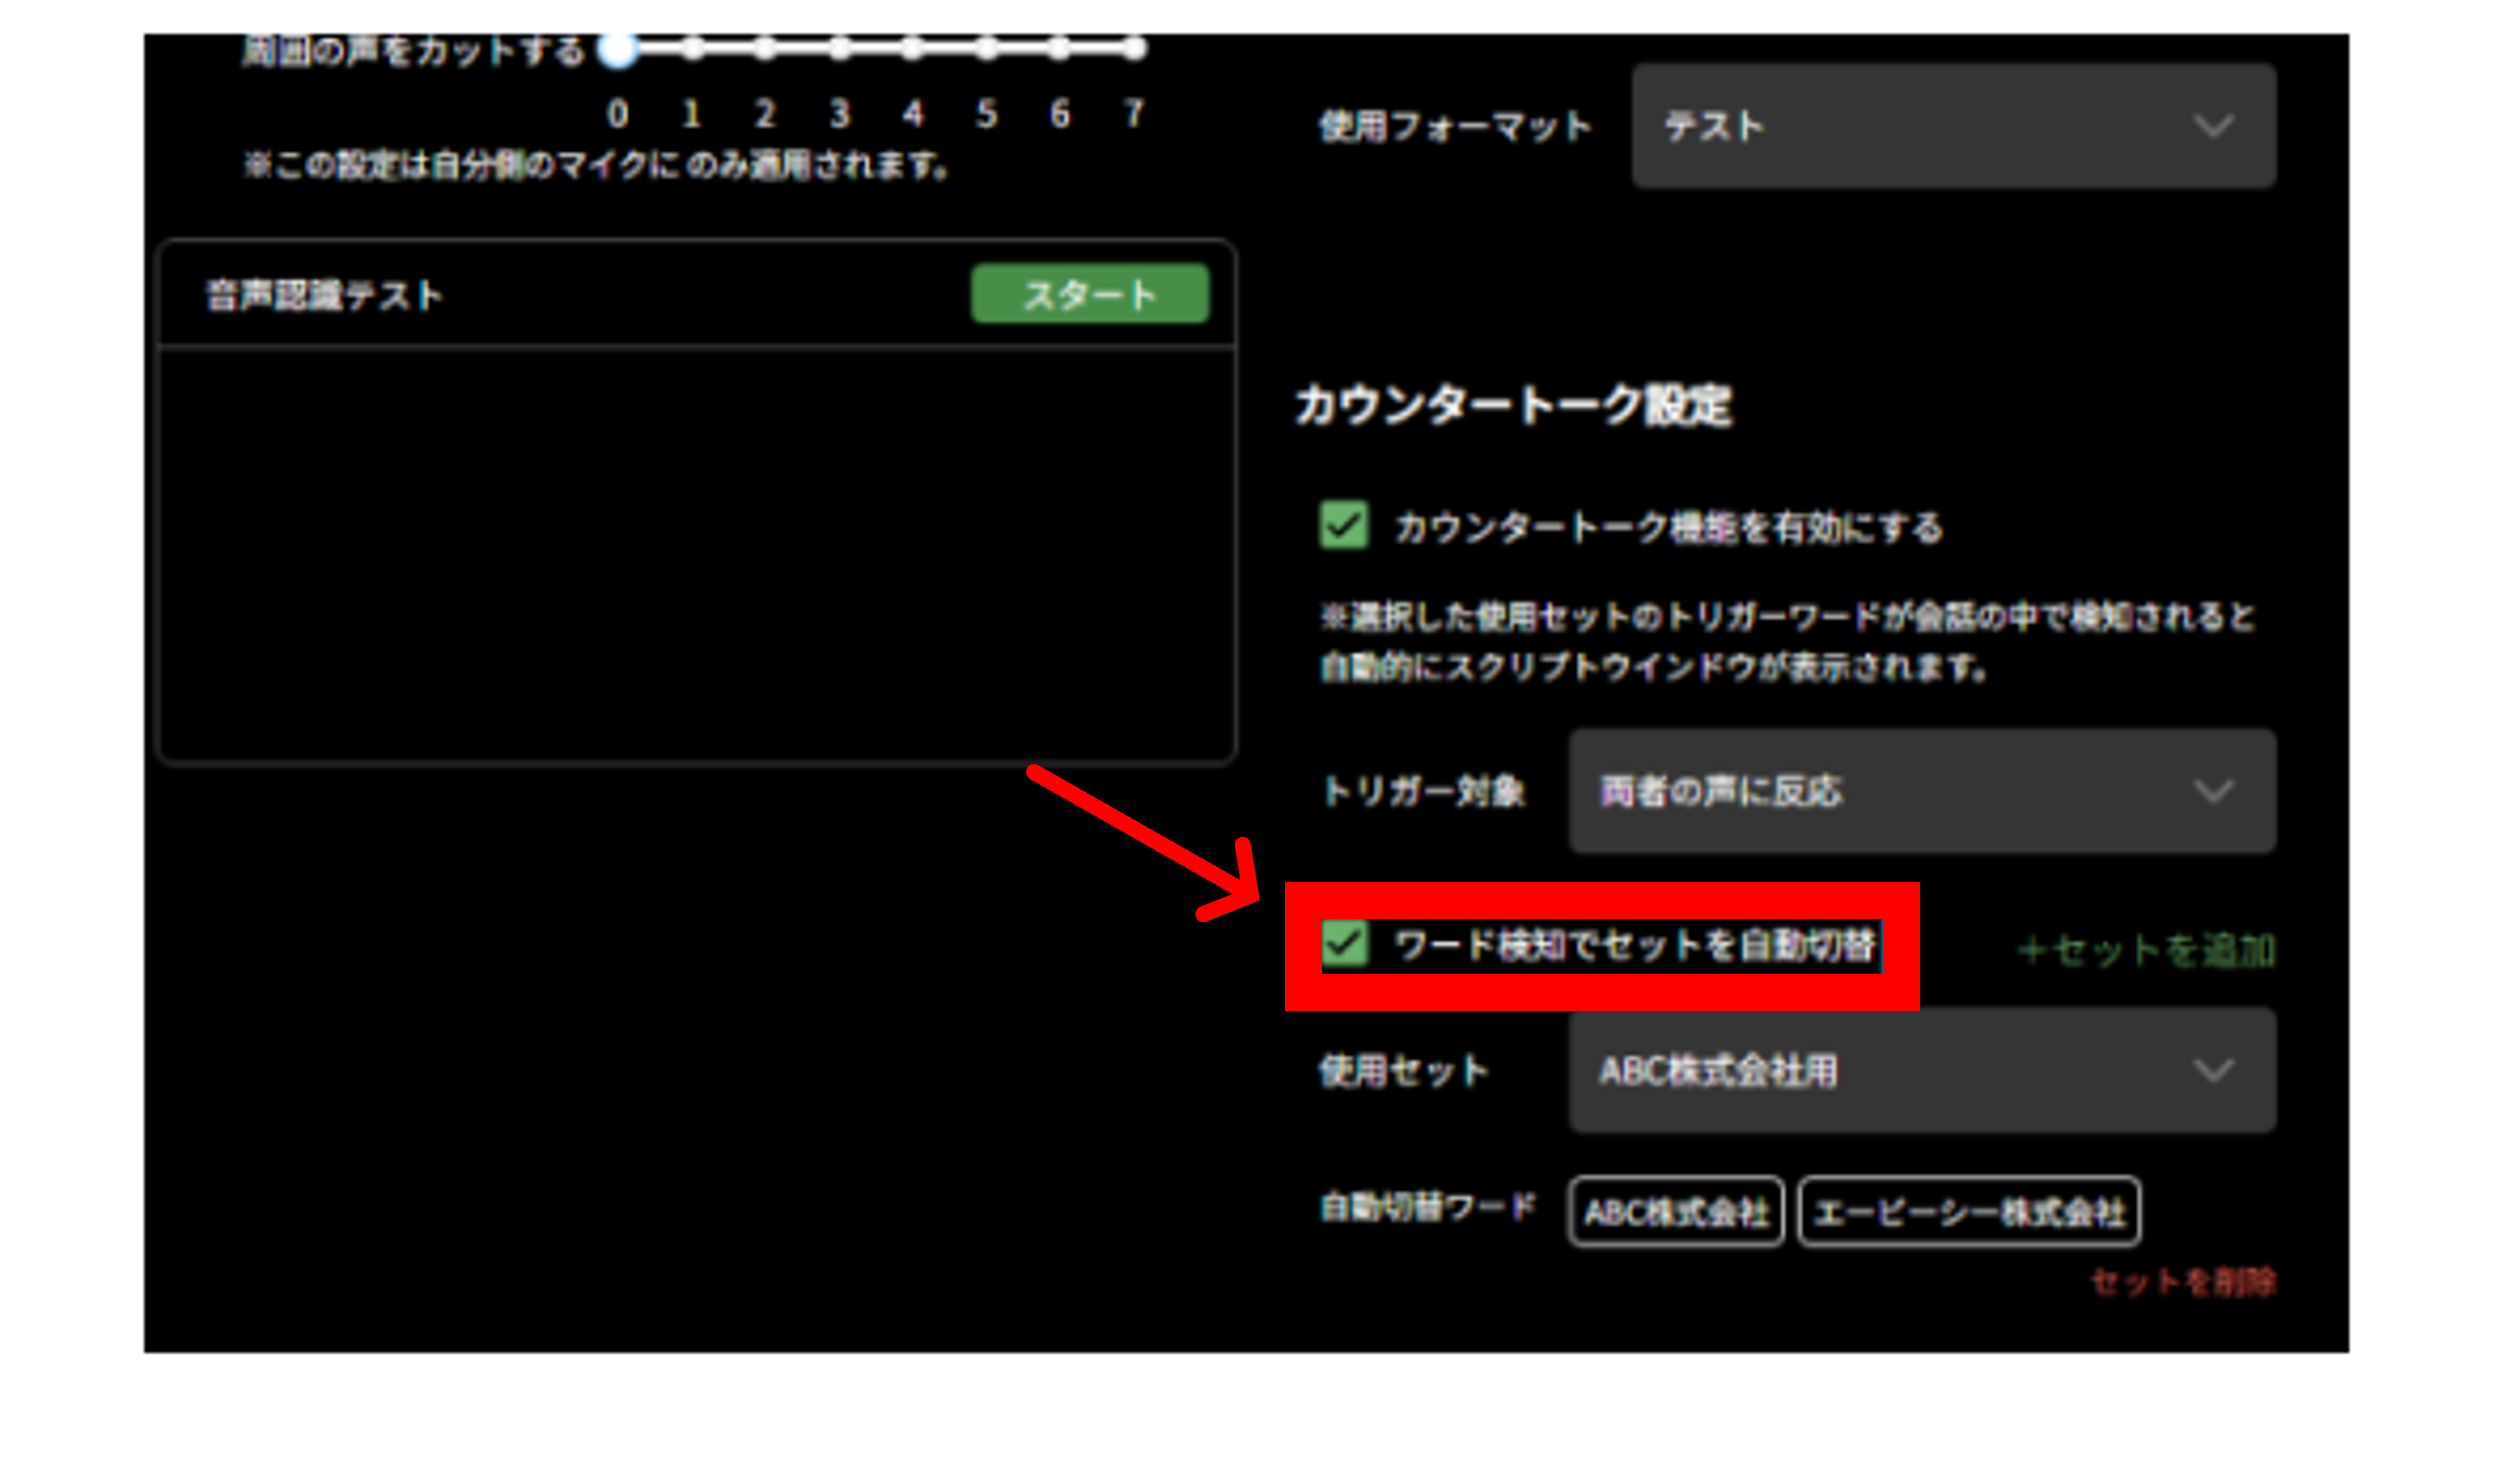2519x1459 pixels.
Task: Select the エービーシー株式会社 auto-switch word tag
Action: [x=1968, y=1210]
